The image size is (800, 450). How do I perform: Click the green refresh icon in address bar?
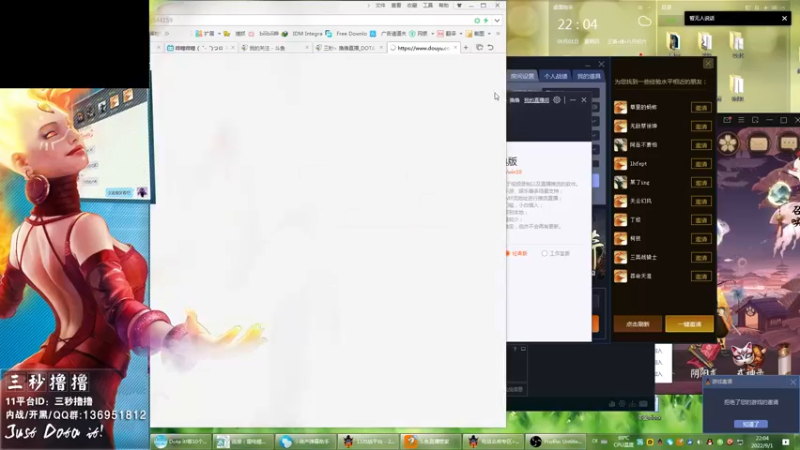click(477, 20)
